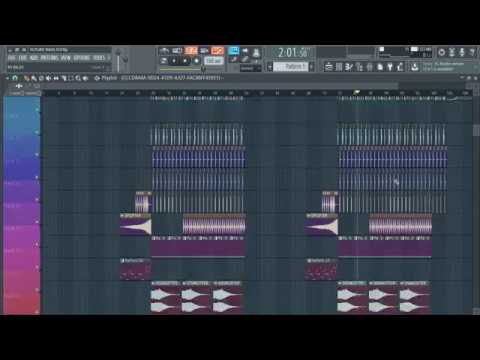
Task: Toggle the orange loop recording button
Action: [217, 51]
